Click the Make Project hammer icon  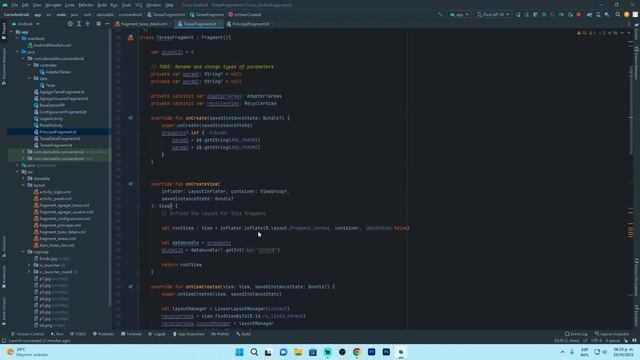[440, 14]
